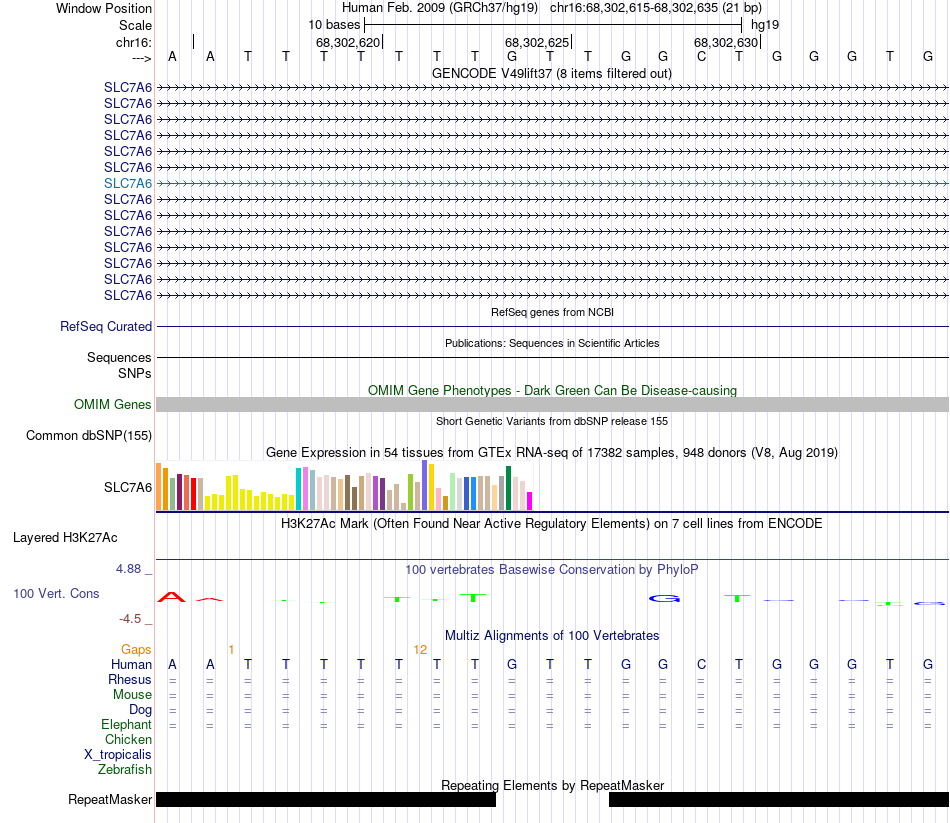This screenshot has width=950, height=823.
Task: Open Multiz Alignments of 100 Vertebrates title
Action: coord(552,636)
